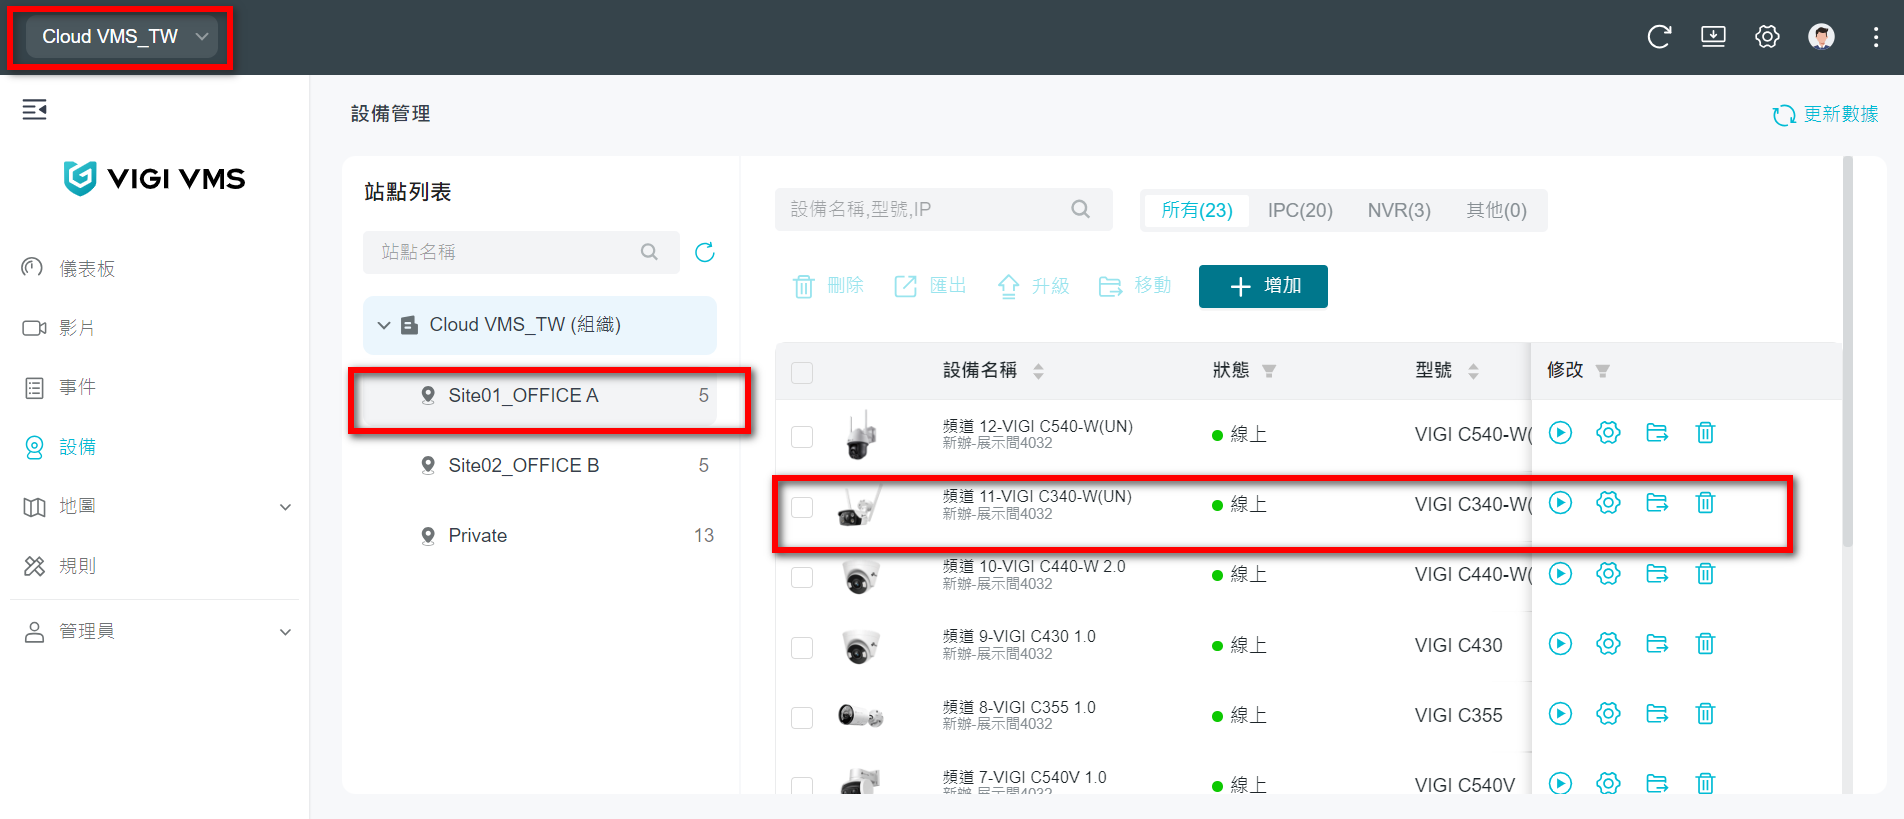Click the 刪除 delete toolbar button
The width and height of the screenshot is (1904, 819).
coord(828,286)
